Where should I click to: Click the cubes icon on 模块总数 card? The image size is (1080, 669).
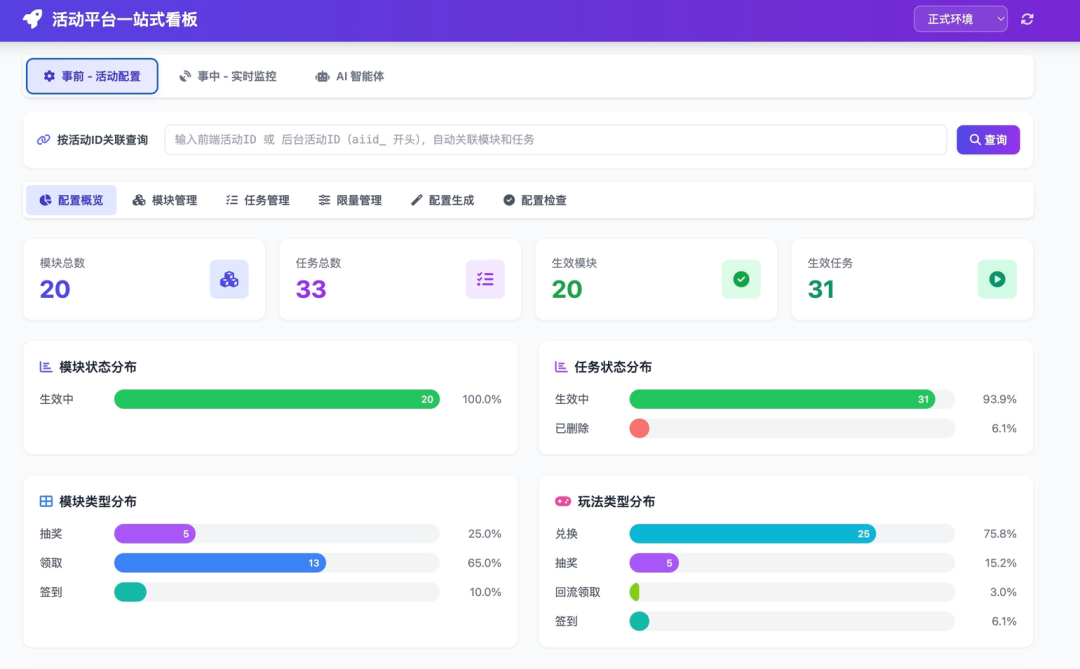click(x=229, y=279)
